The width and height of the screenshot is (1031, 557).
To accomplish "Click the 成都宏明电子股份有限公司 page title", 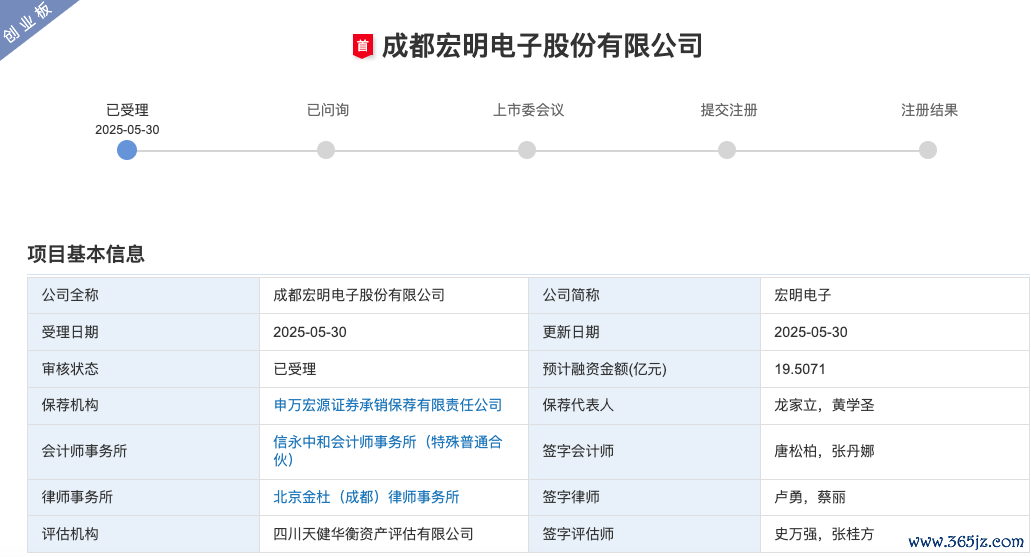I will click(542, 46).
